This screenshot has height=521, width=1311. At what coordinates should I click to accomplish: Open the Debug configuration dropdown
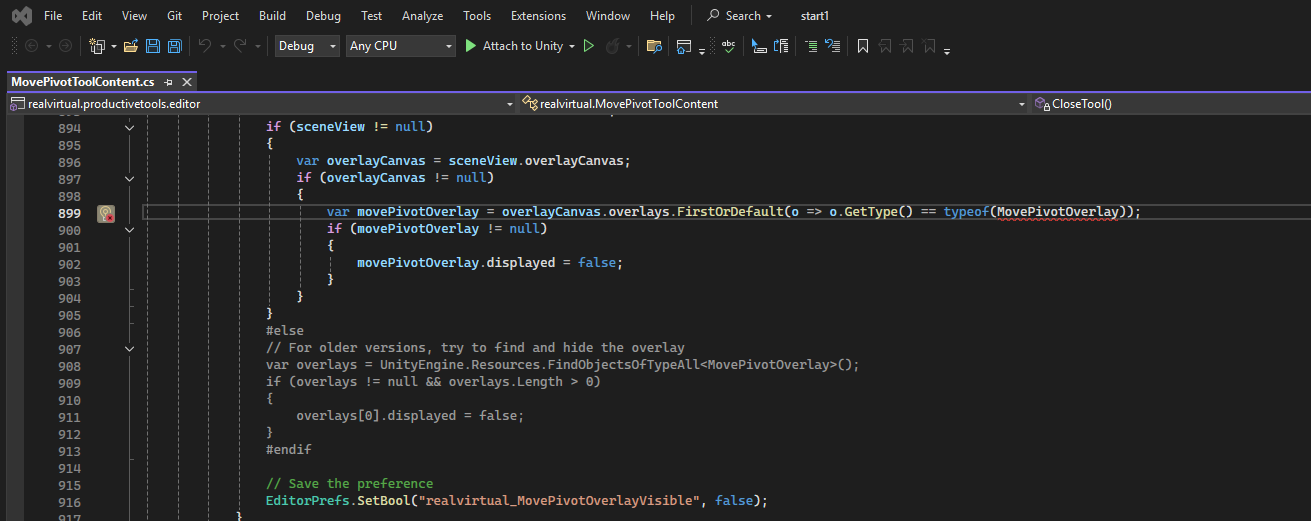[307, 46]
